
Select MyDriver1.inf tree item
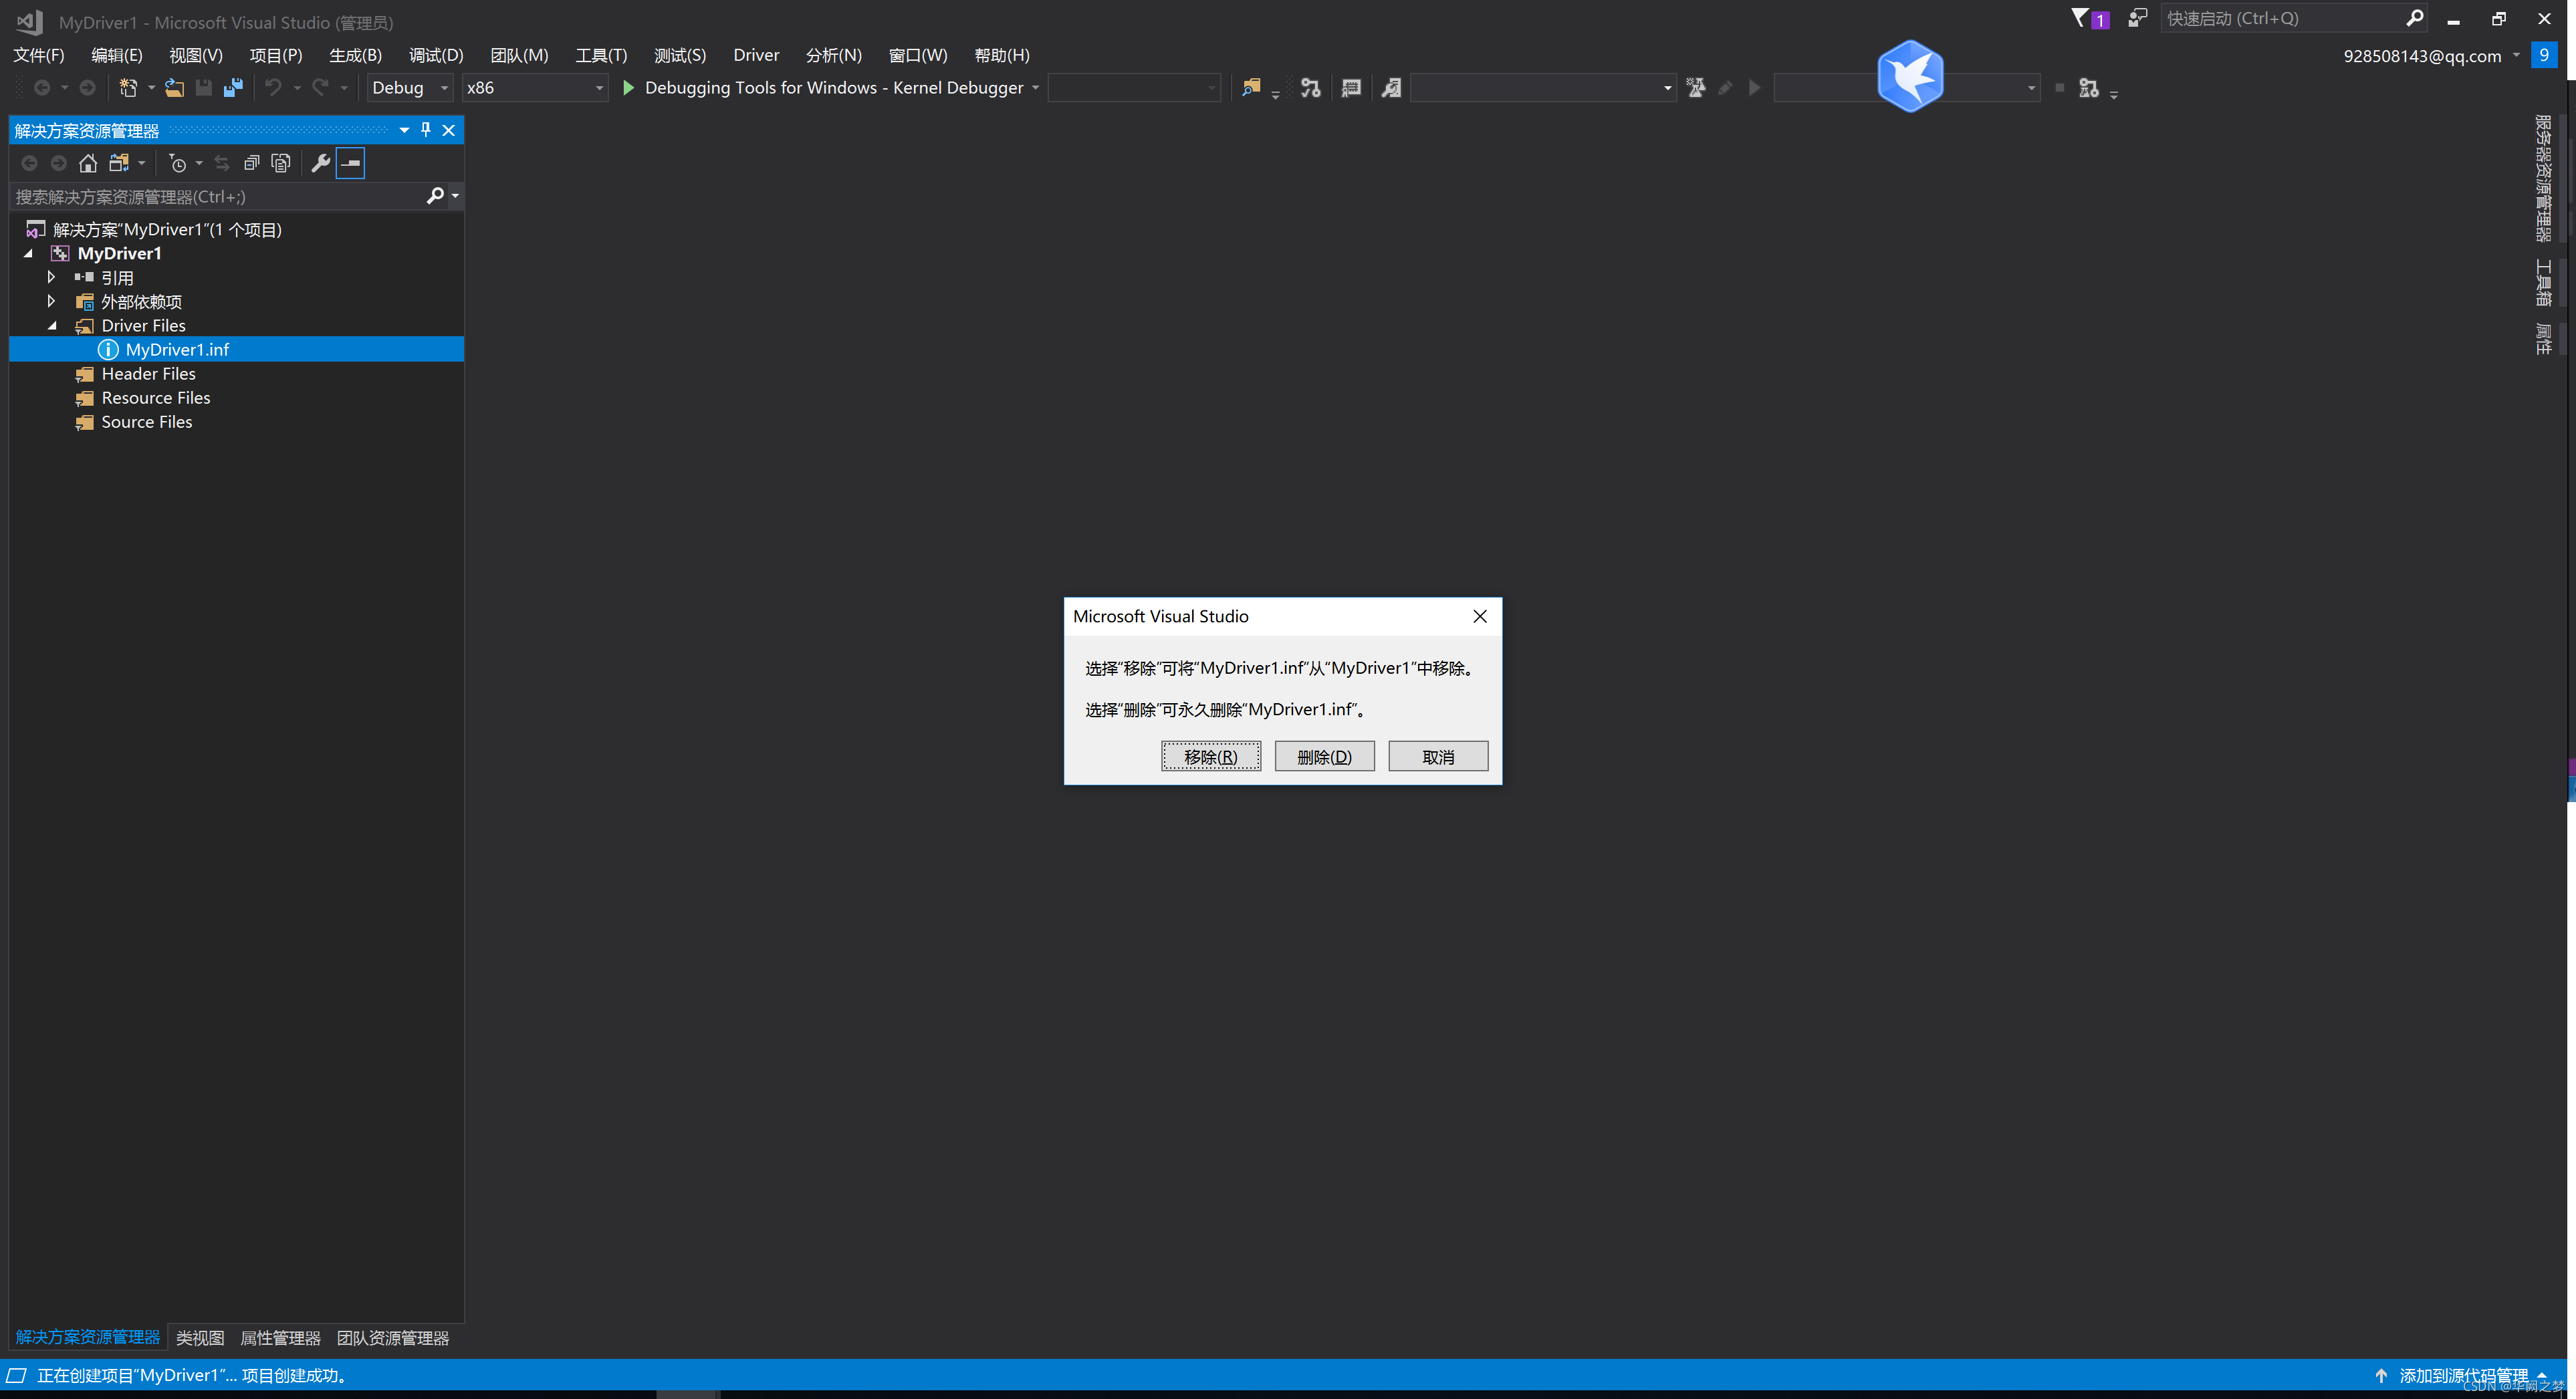coord(176,348)
